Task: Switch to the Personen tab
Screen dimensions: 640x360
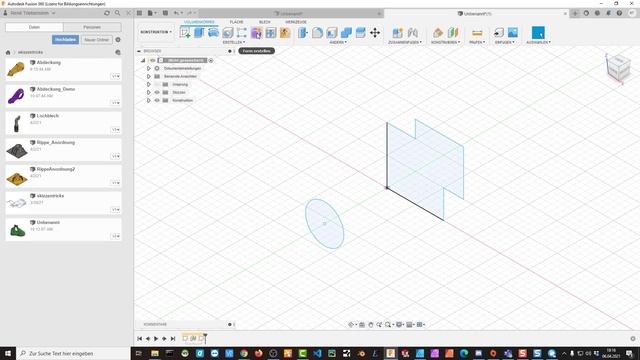Action: click(x=92, y=27)
